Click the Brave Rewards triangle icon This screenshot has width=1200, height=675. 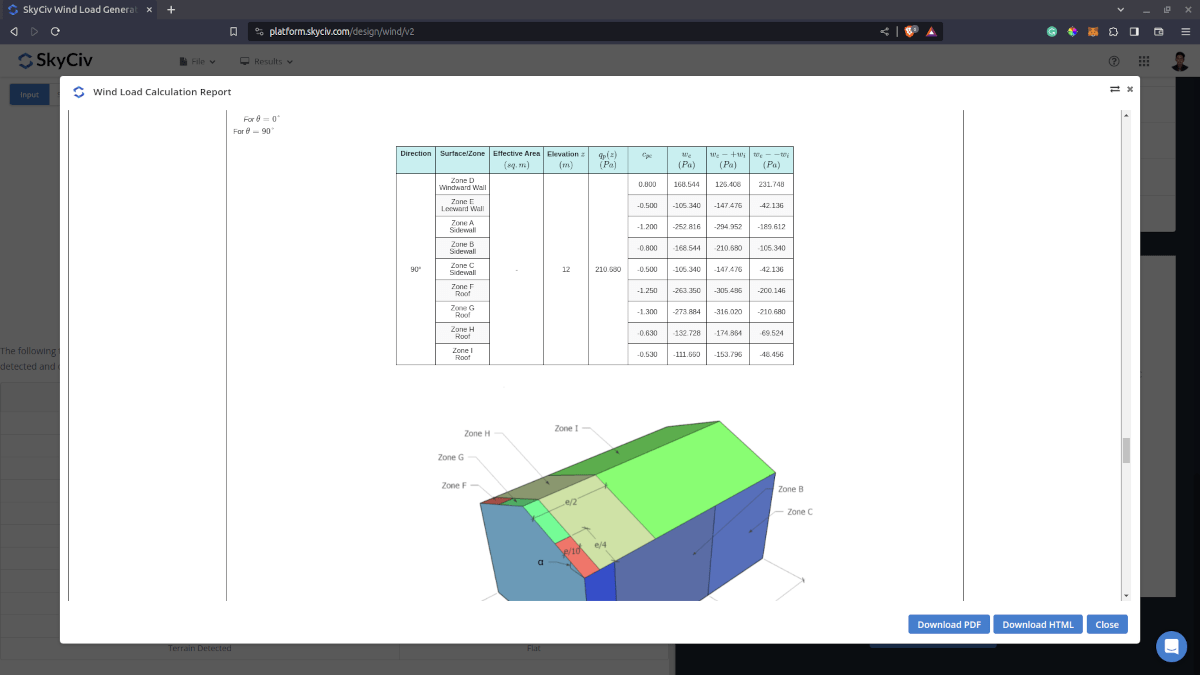pos(931,31)
